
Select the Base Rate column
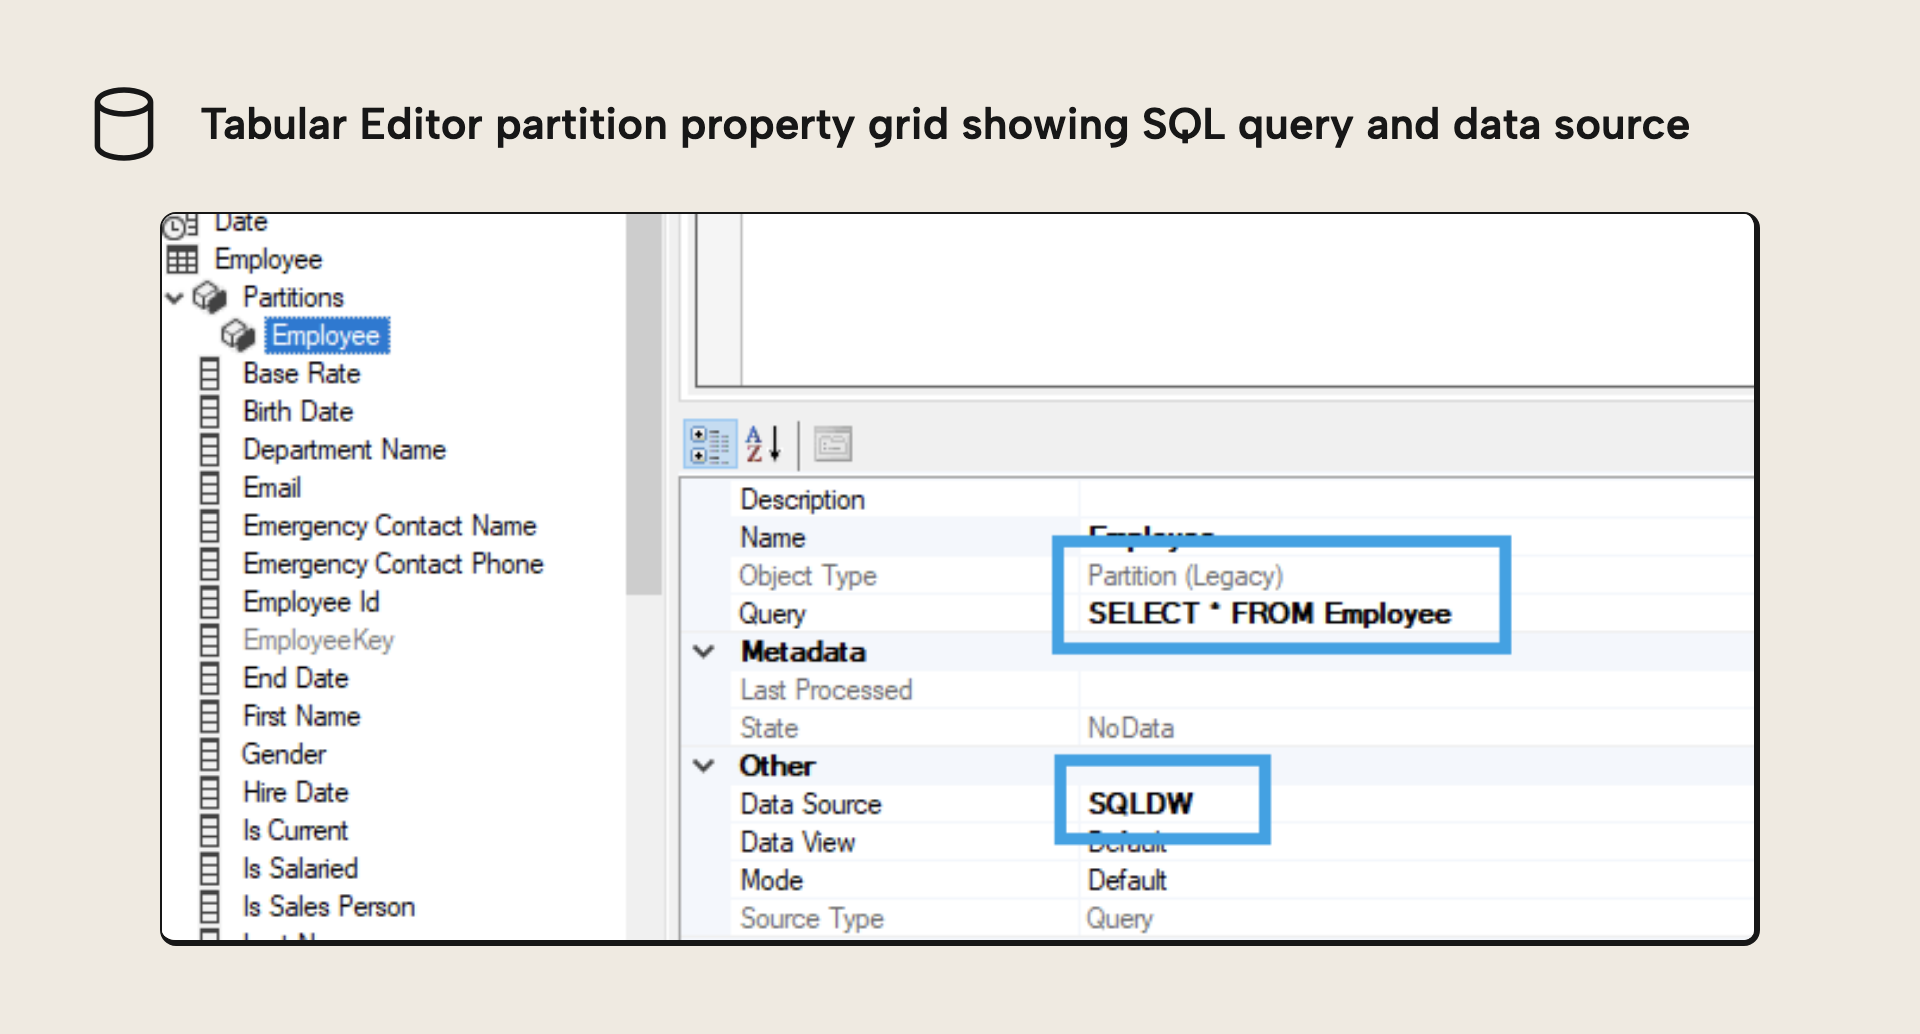[301, 374]
